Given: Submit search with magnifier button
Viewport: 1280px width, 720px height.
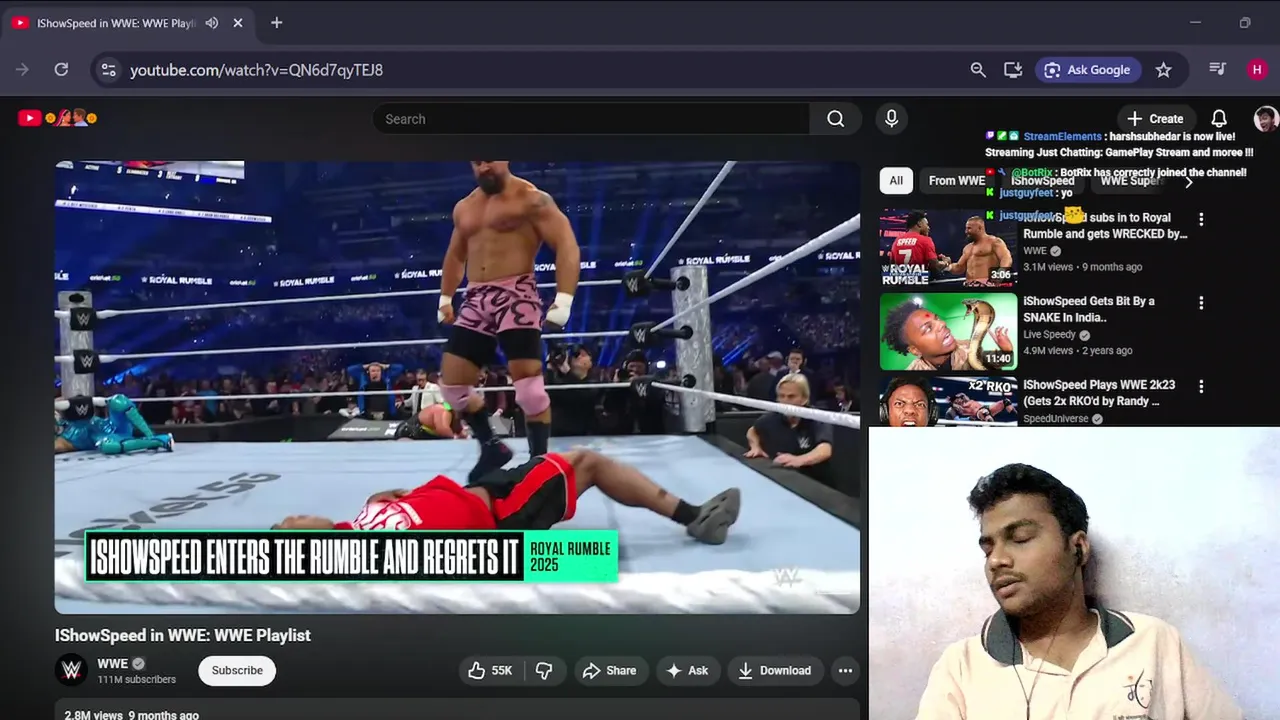Looking at the screenshot, I should (835, 118).
